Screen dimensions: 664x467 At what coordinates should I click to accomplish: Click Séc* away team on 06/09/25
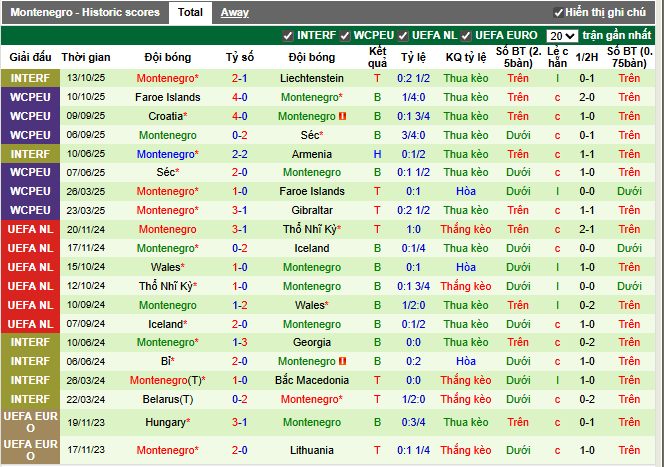point(312,135)
